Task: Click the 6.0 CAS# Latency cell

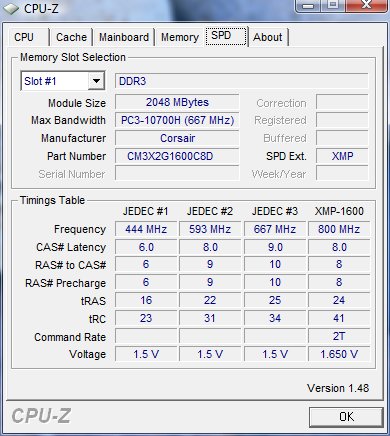Action: click(x=146, y=247)
